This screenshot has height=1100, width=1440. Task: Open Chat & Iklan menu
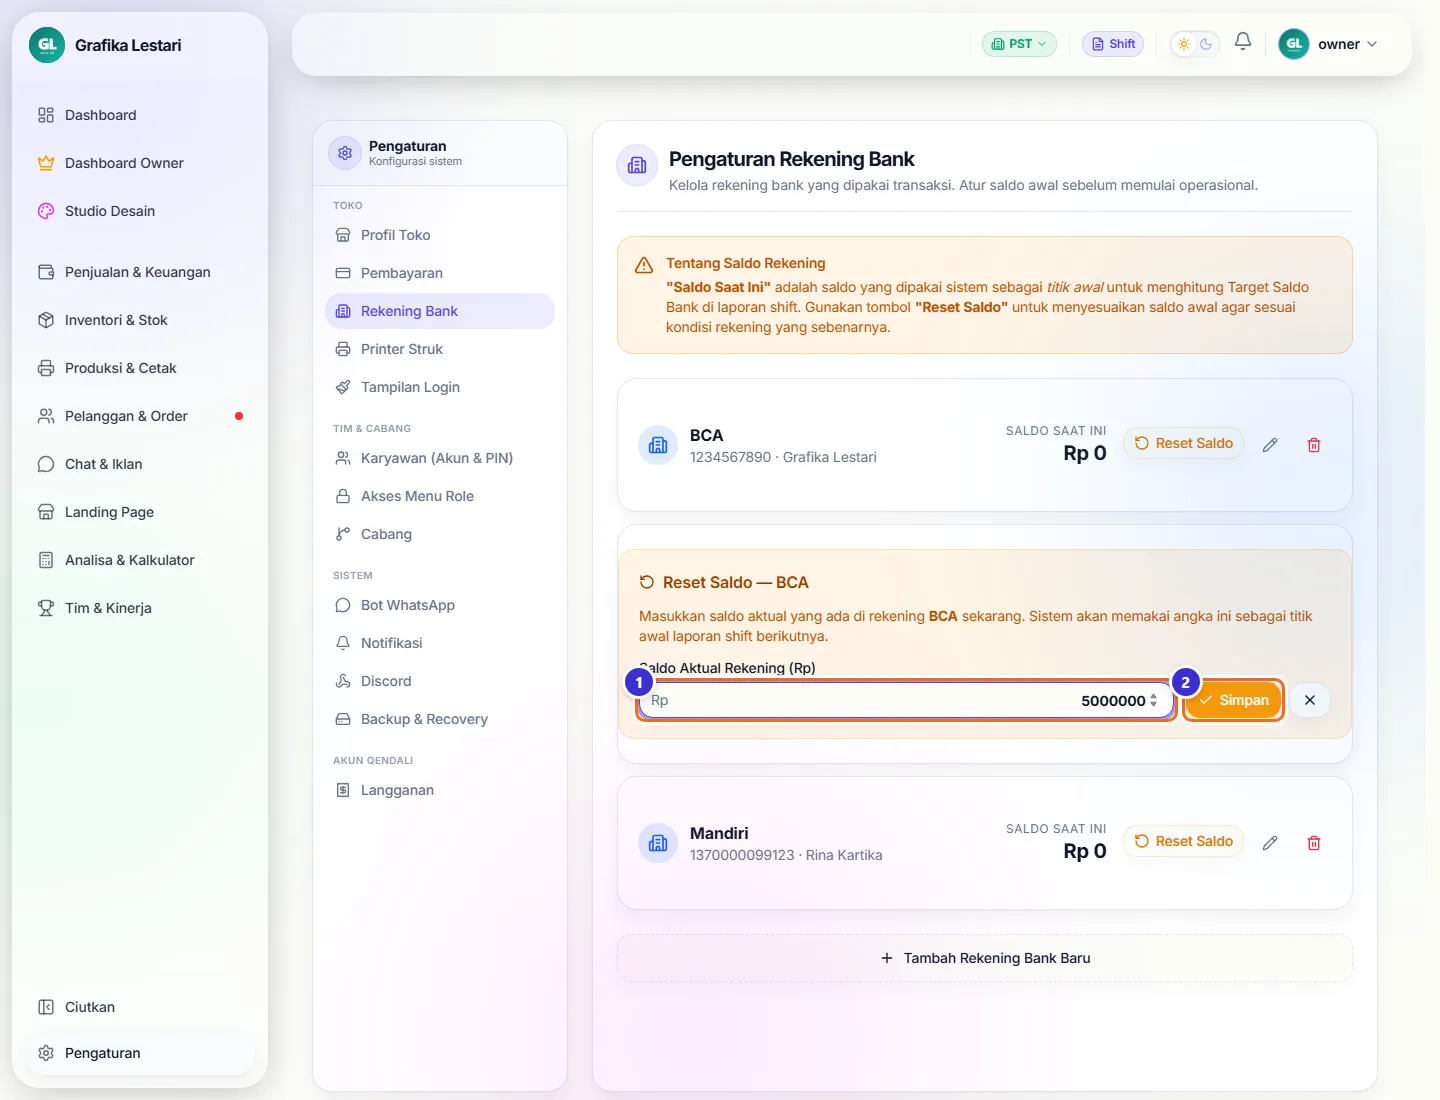point(140,464)
